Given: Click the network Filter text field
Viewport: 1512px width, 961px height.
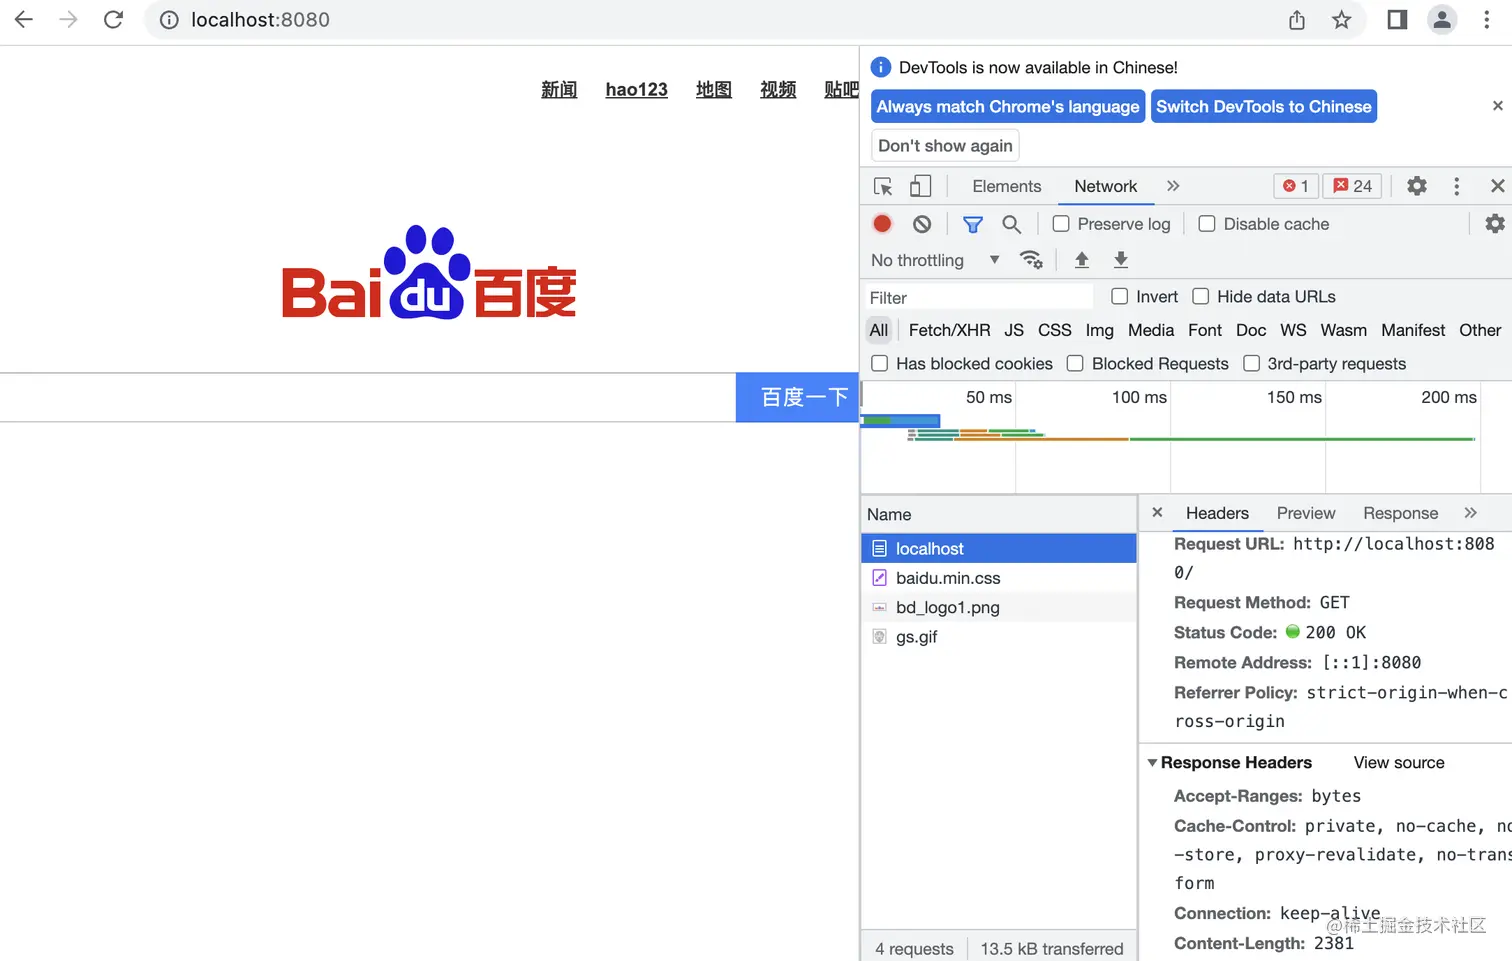Looking at the screenshot, I should click(x=979, y=297).
